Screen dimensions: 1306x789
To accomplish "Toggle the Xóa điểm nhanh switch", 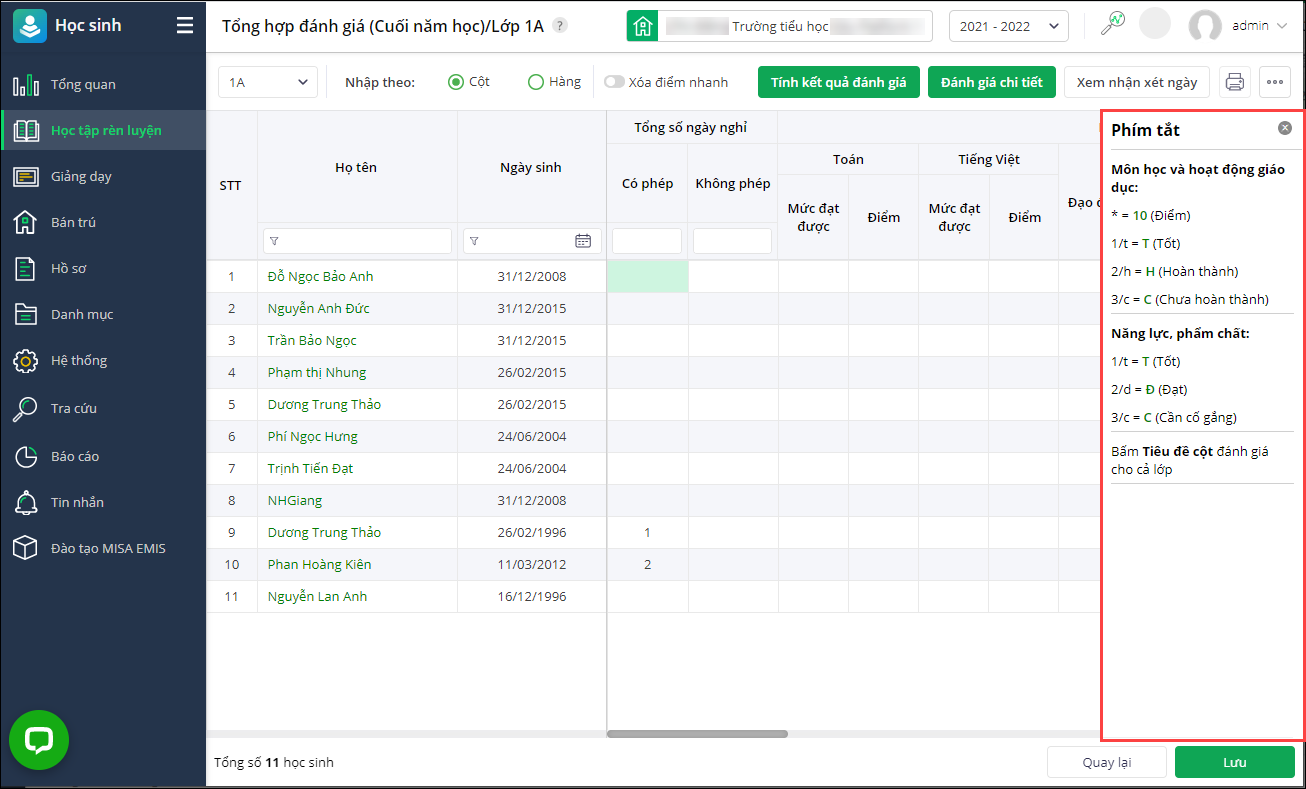I will point(614,82).
